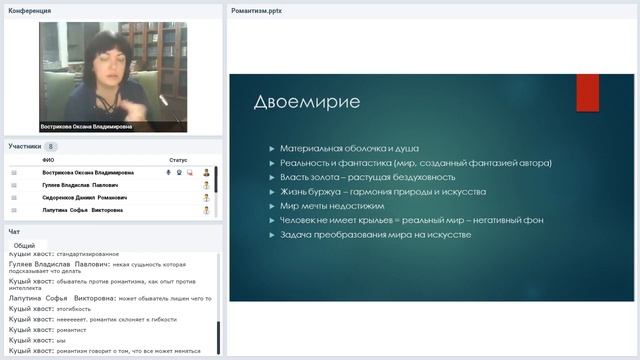Select participant Сидоренков Даниил Романович
Image resolution: width=640 pixels, height=360 pixels.
[x=84, y=198]
